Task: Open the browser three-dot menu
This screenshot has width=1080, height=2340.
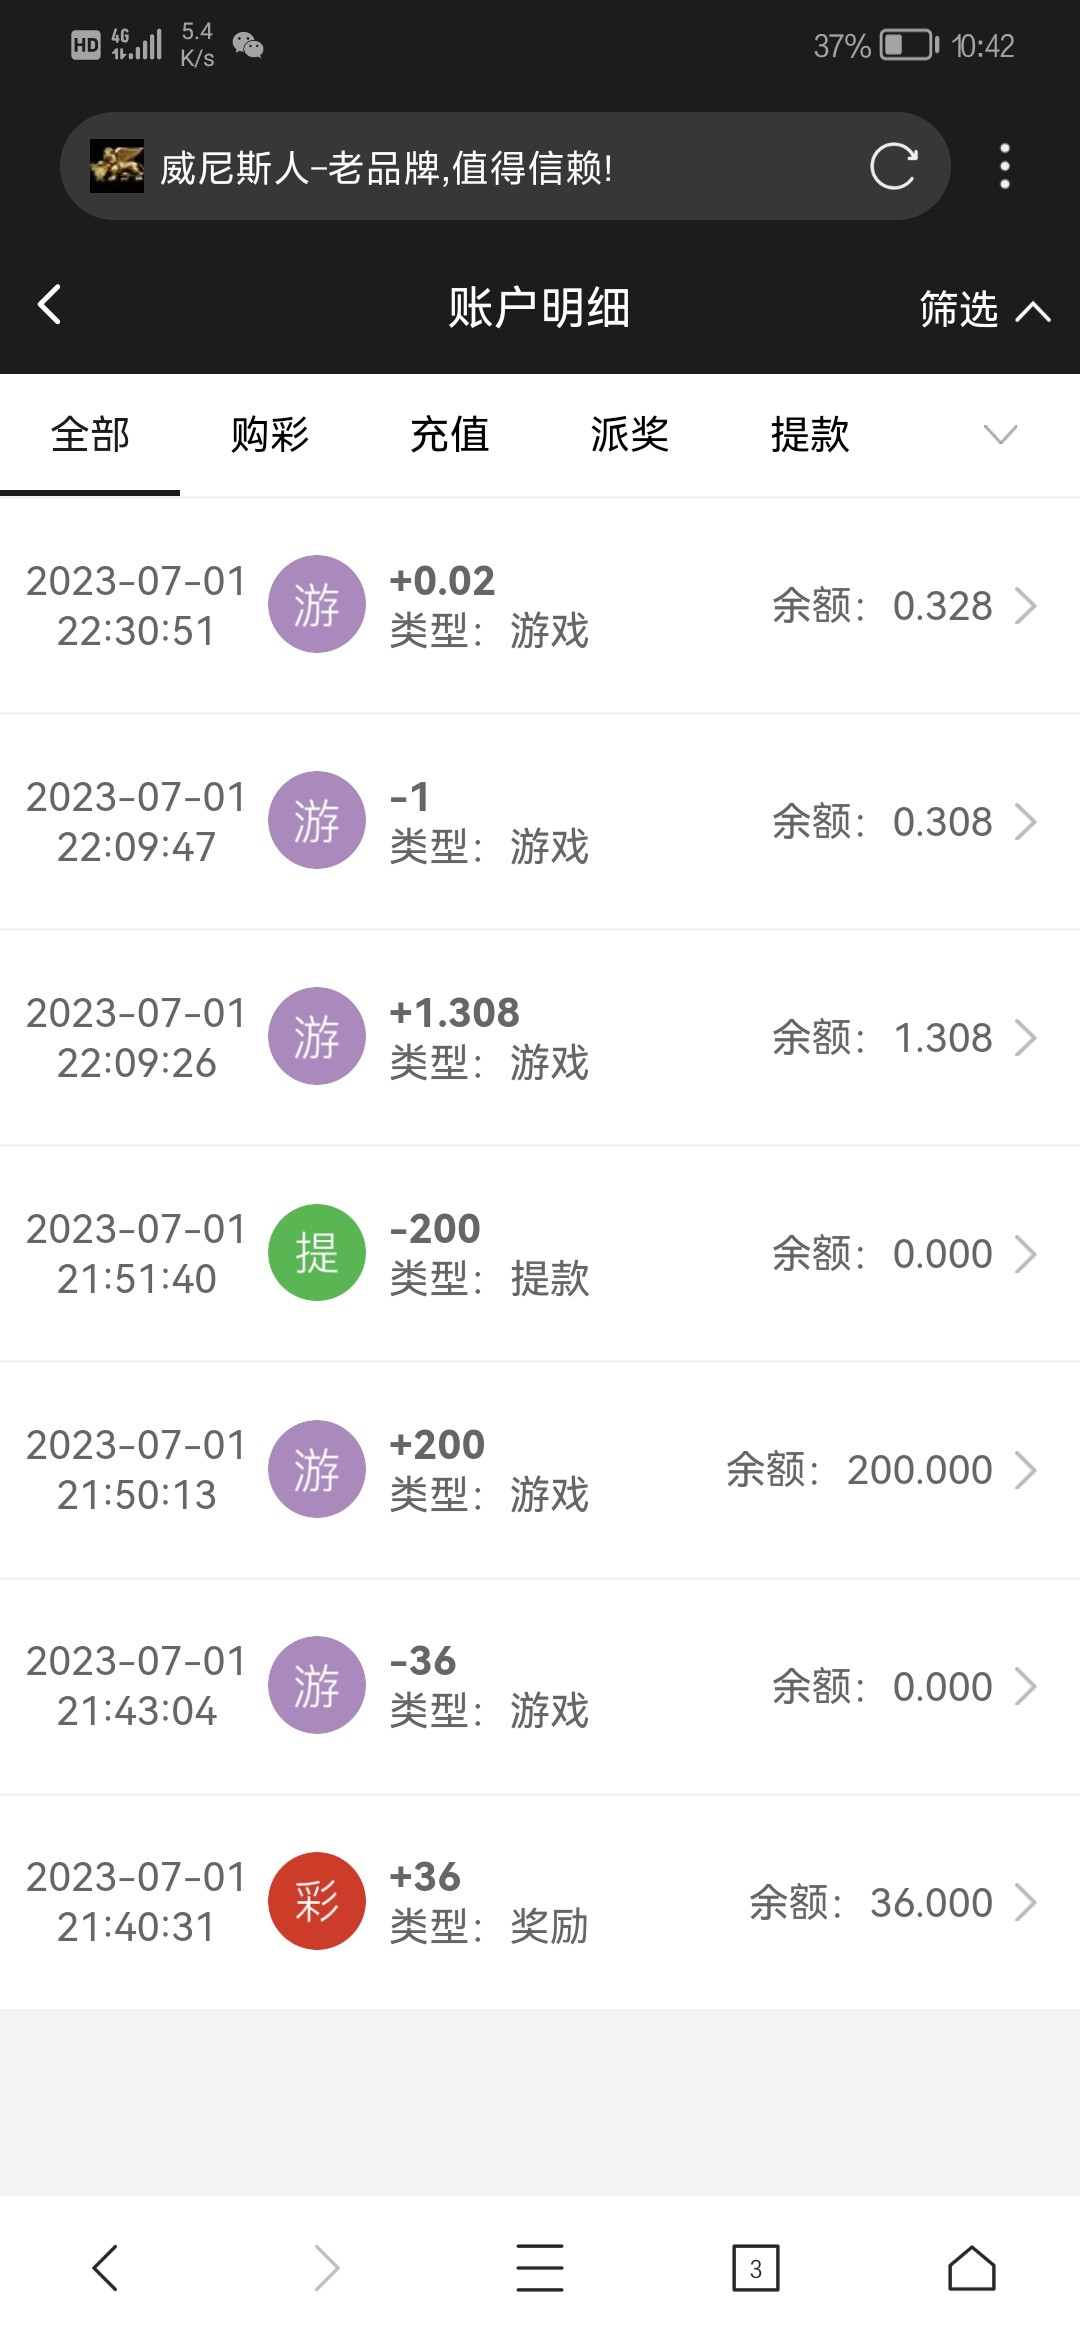Action: click(1005, 166)
